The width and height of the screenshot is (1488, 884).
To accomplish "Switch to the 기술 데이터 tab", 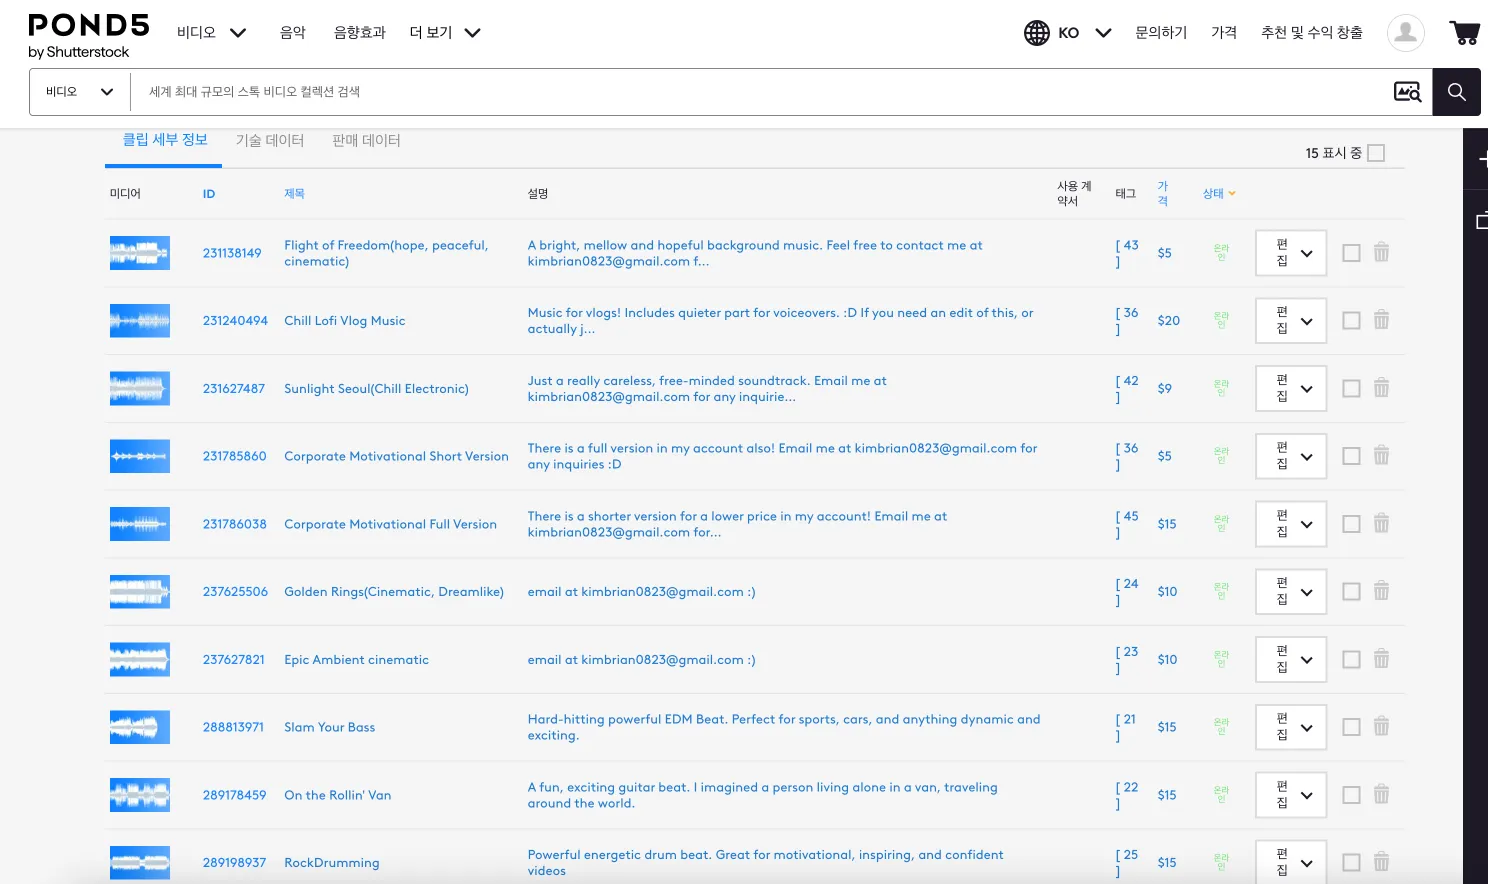I will [270, 141].
